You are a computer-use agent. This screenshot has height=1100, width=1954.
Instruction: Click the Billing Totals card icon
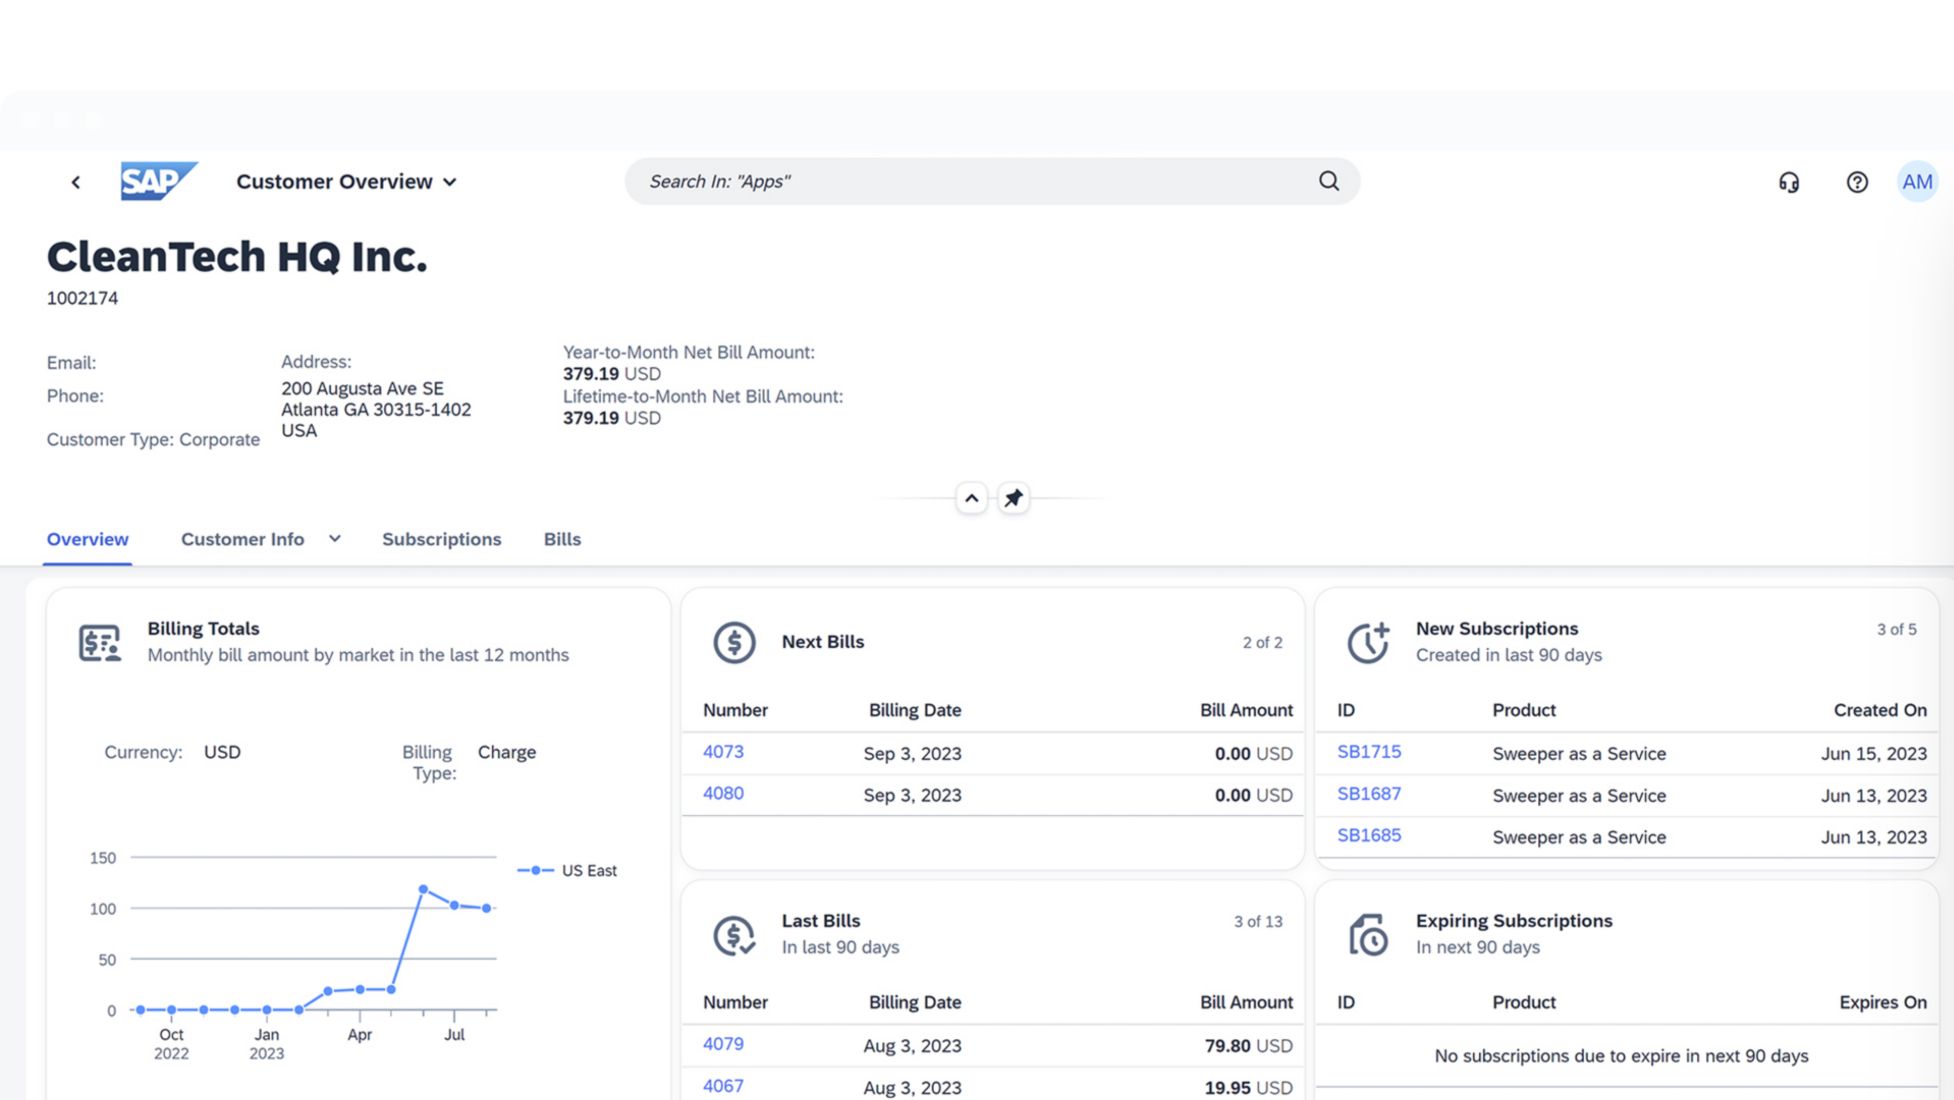[100, 642]
